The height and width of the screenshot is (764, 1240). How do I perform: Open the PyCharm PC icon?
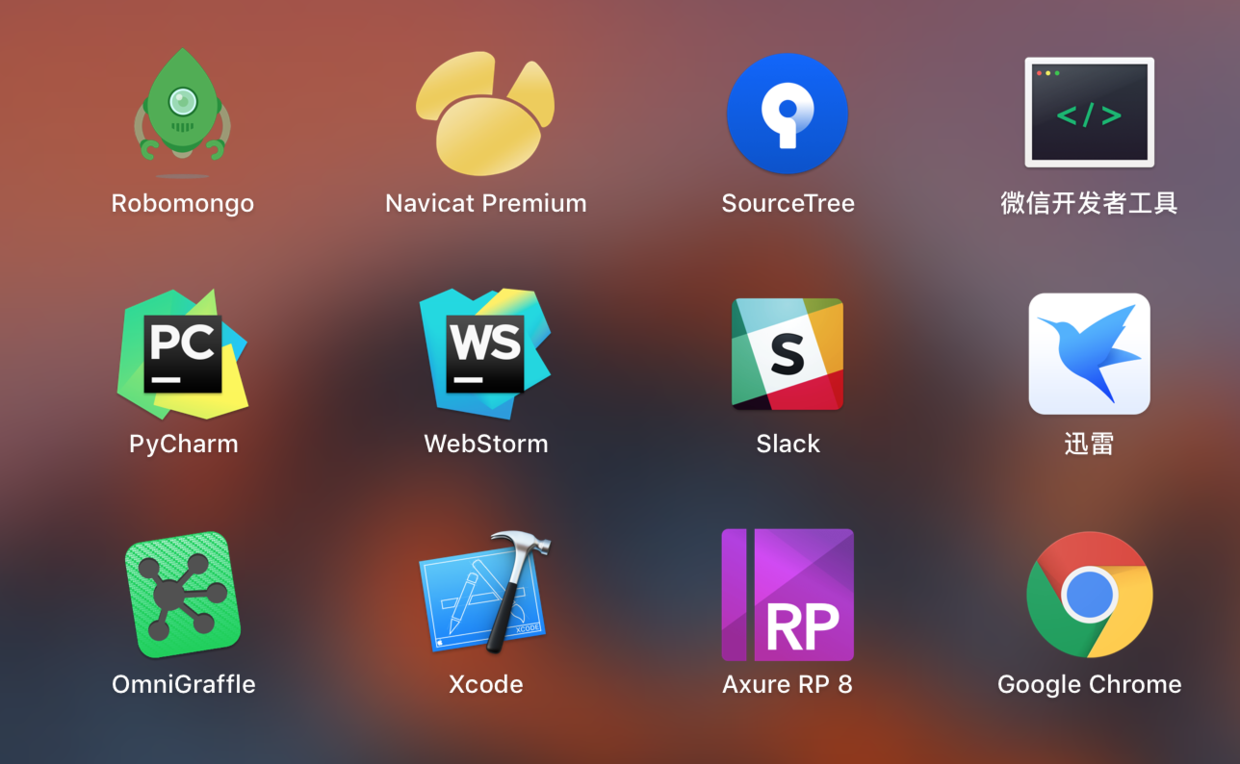182,354
